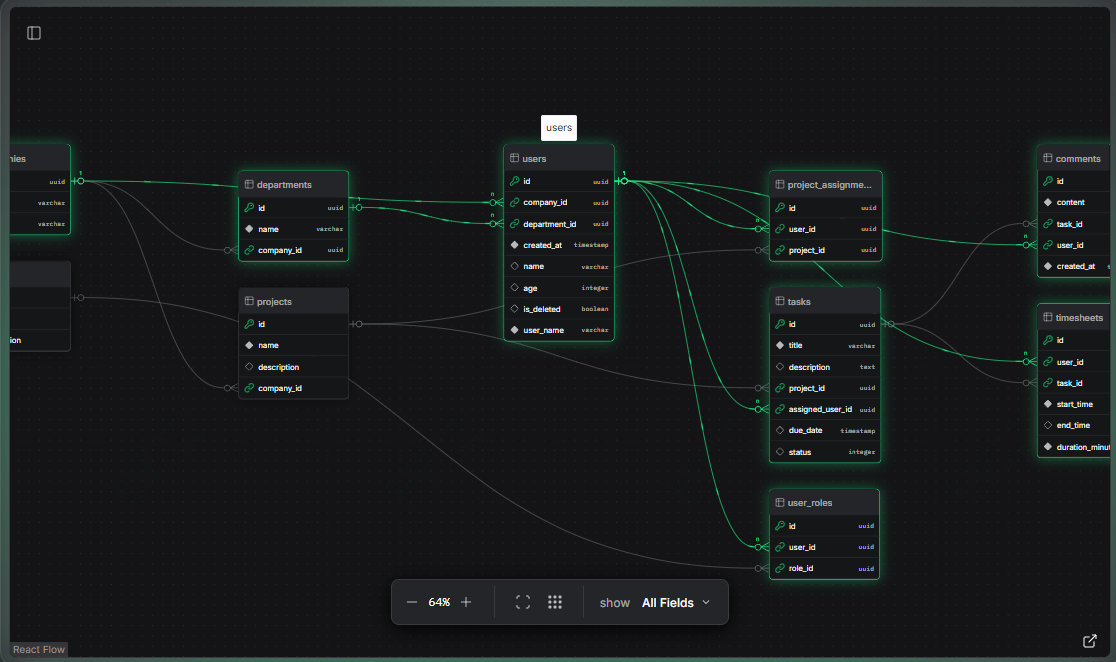The width and height of the screenshot is (1116, 662).
Task: Click the 64% zoom level display
Action: [439, 602]
